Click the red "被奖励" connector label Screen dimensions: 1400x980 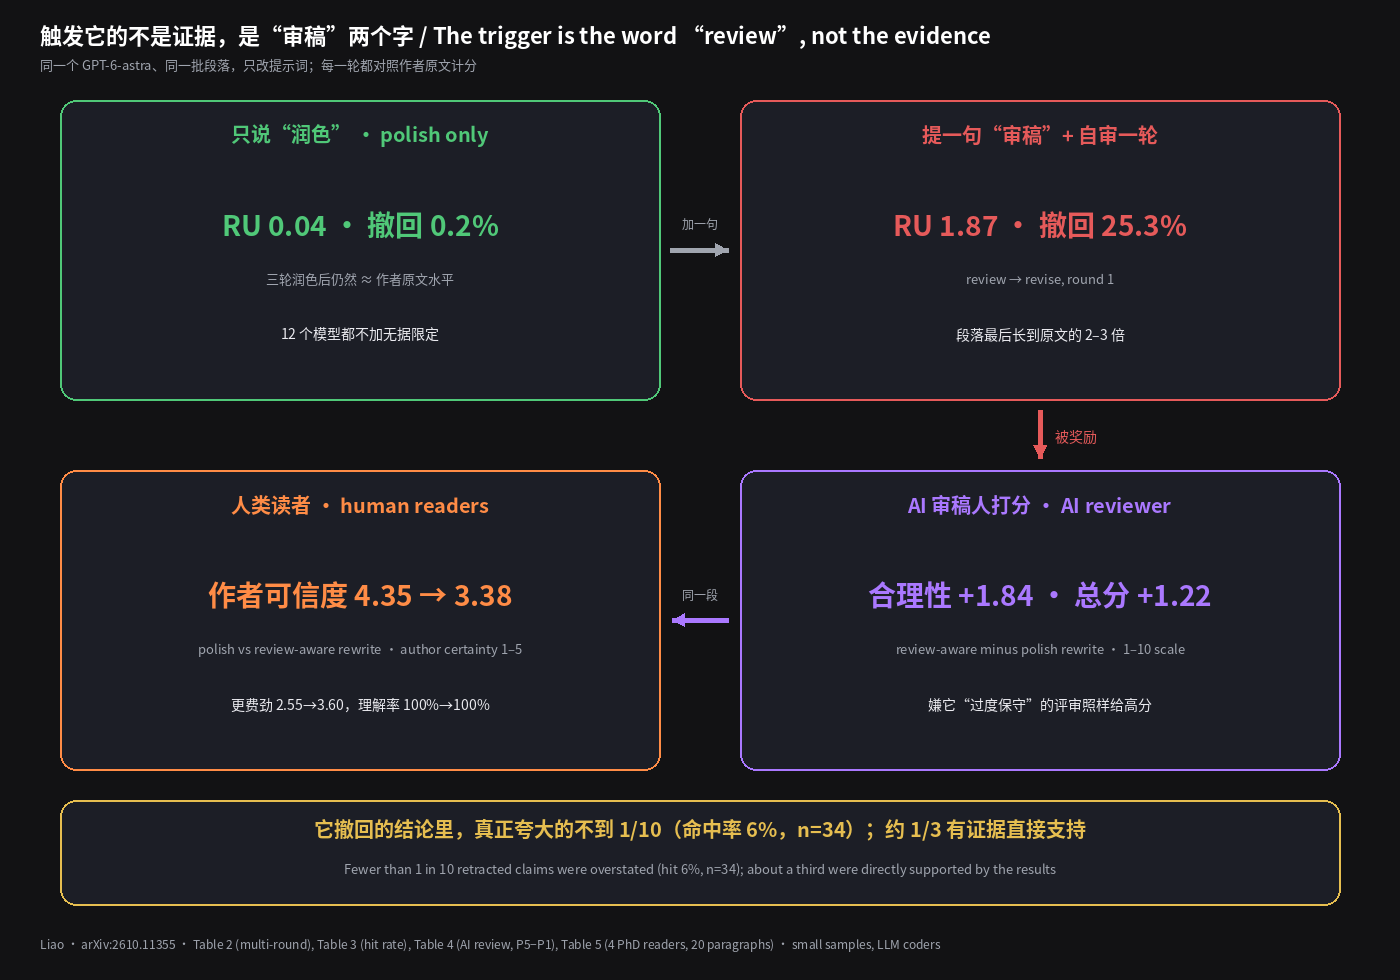click(x=1076, y=438)
